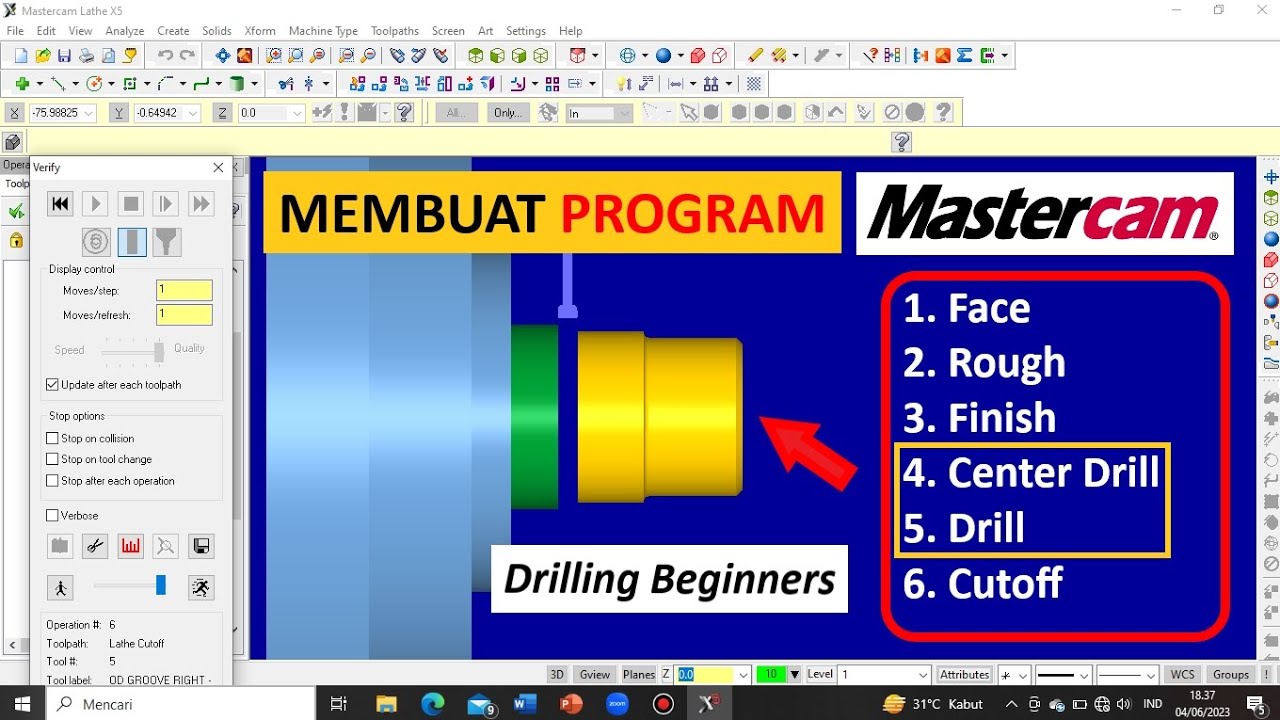Click the green cylinder solid icon
The height and width of the screenshot is (720, 1280).
point(237,84)
